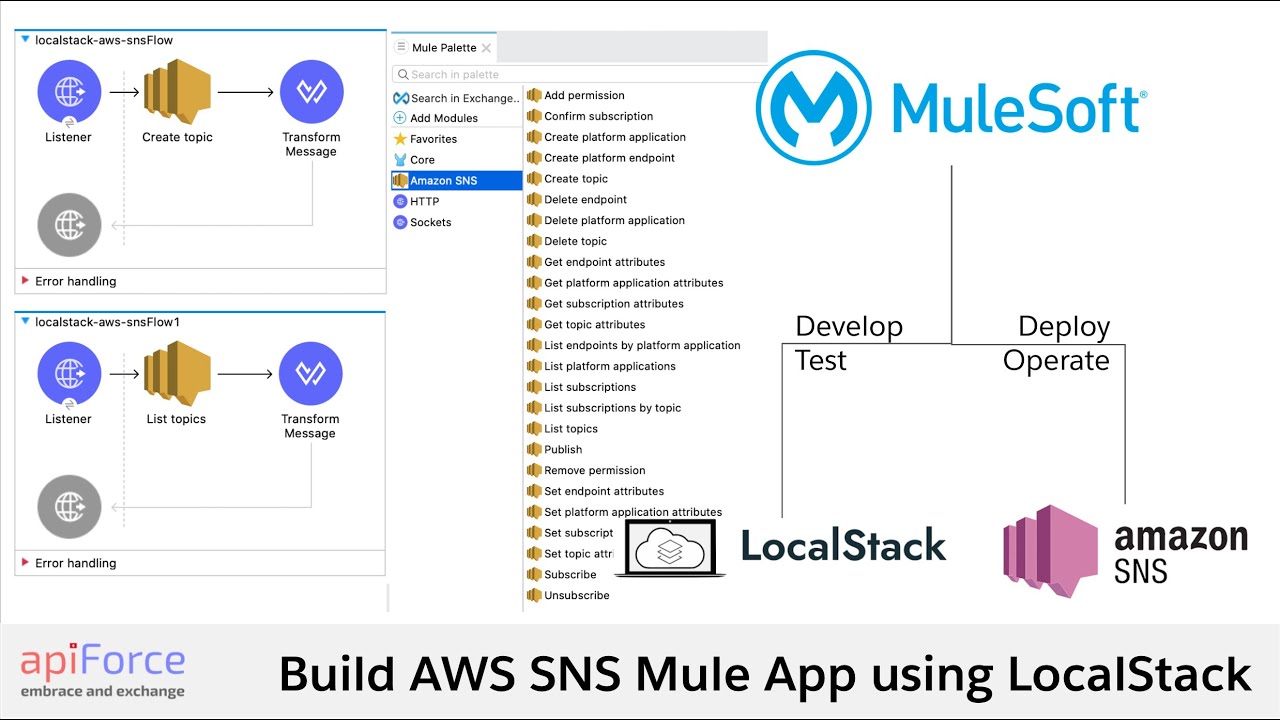This screenshot has height=720, width=1280.
Task: Click the Search in Exchange icon
Action: pos(401,98)
